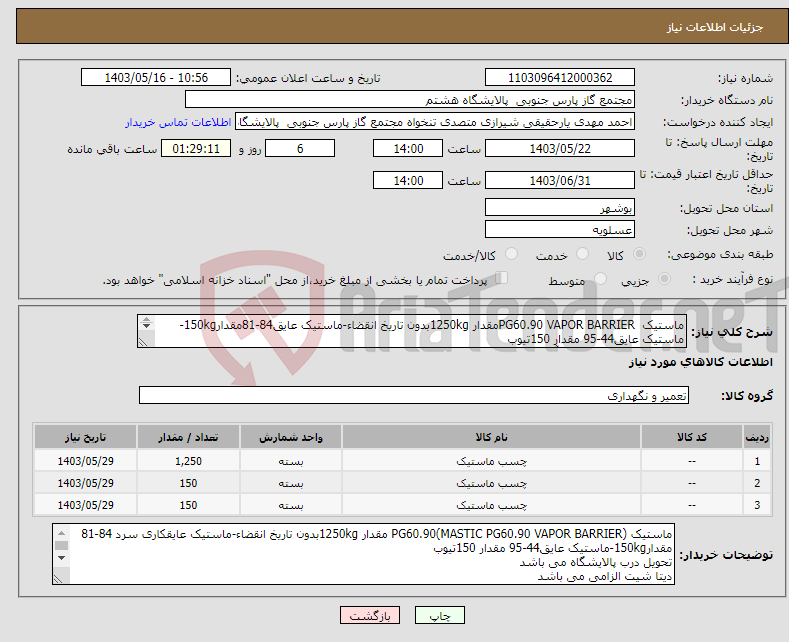This screenshot has width=789, height=642.
Task: Click the delivery province field بوشهر
Action: pyautogui.click(x=560, y=207)
